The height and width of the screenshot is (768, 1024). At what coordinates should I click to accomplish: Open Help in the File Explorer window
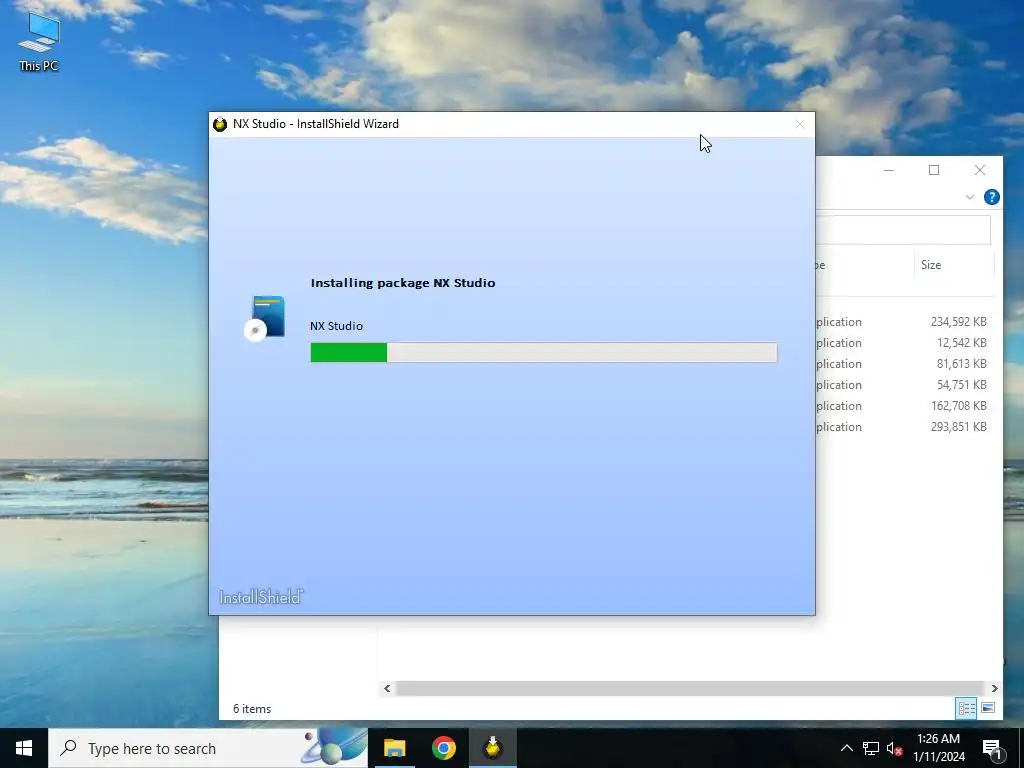point(991,197)
